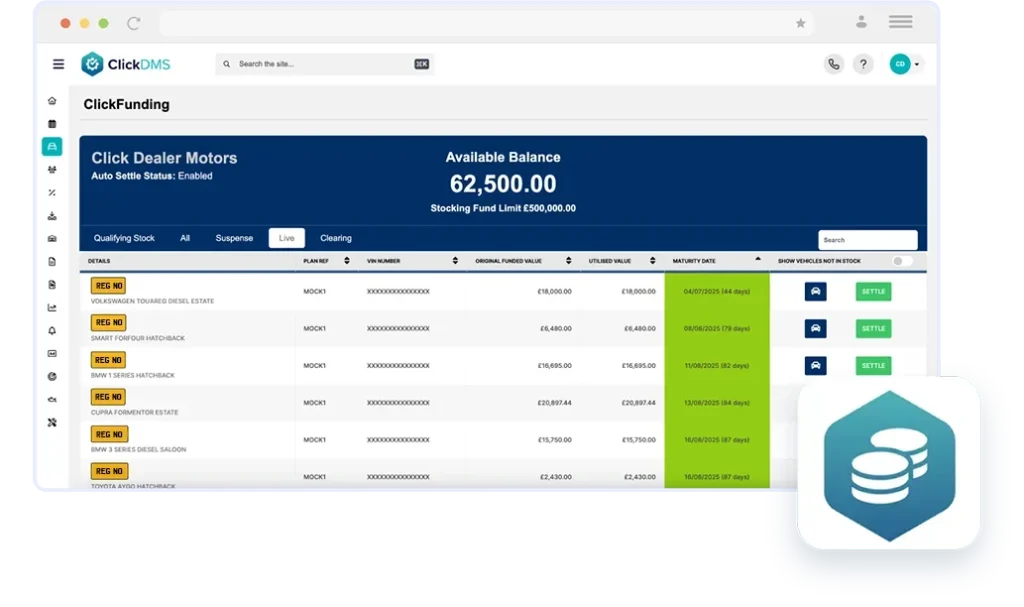Viewport: 1024px width, 607px height.
Task: Click REG NO plate for BMW 3 Series Saloon
Action: [x=108, y=435]
